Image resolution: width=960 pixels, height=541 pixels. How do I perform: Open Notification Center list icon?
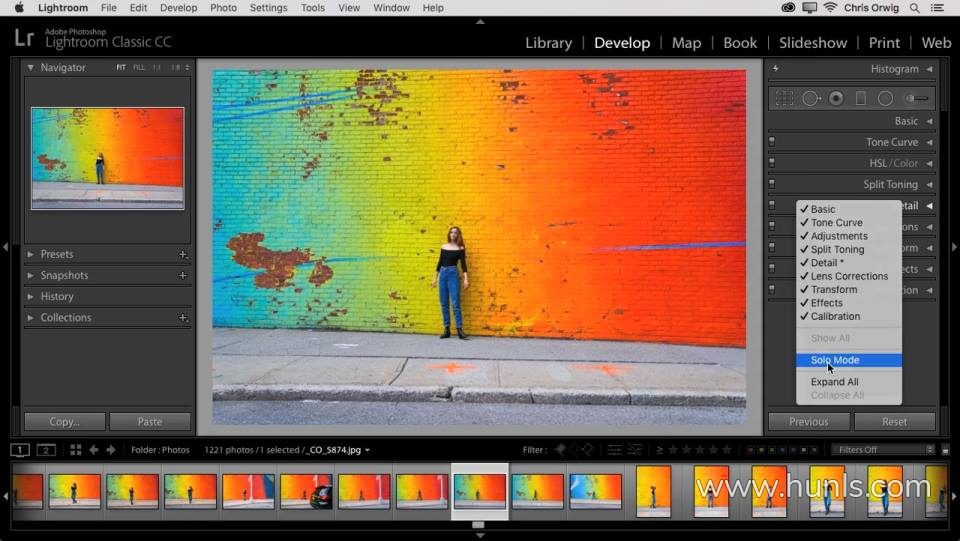click(937, 8)
